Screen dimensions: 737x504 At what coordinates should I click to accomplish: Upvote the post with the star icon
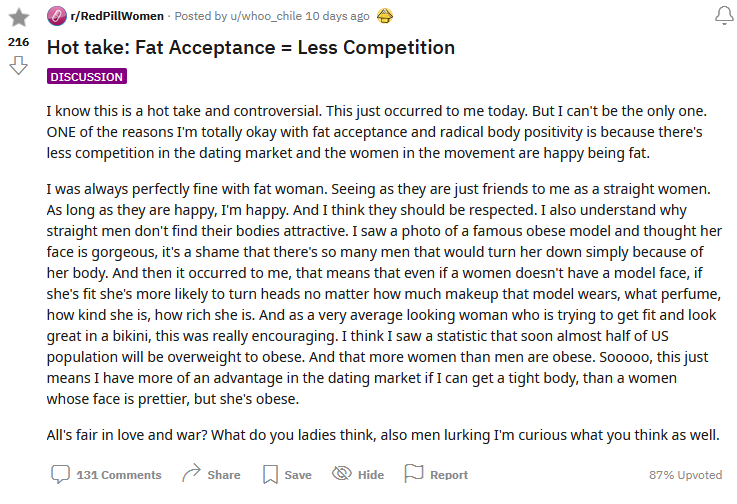coord(18,18)
